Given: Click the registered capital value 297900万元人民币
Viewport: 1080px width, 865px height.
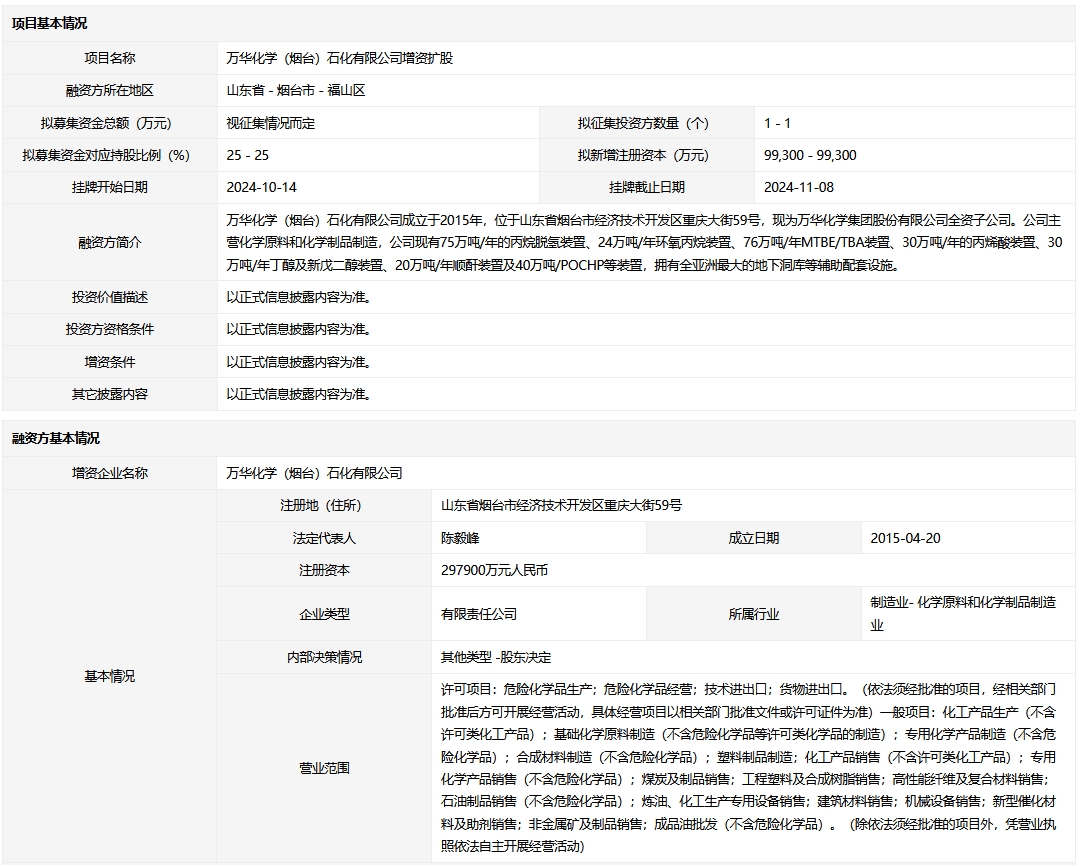Looking at the screenshot, I should click(x=495, y=570).
